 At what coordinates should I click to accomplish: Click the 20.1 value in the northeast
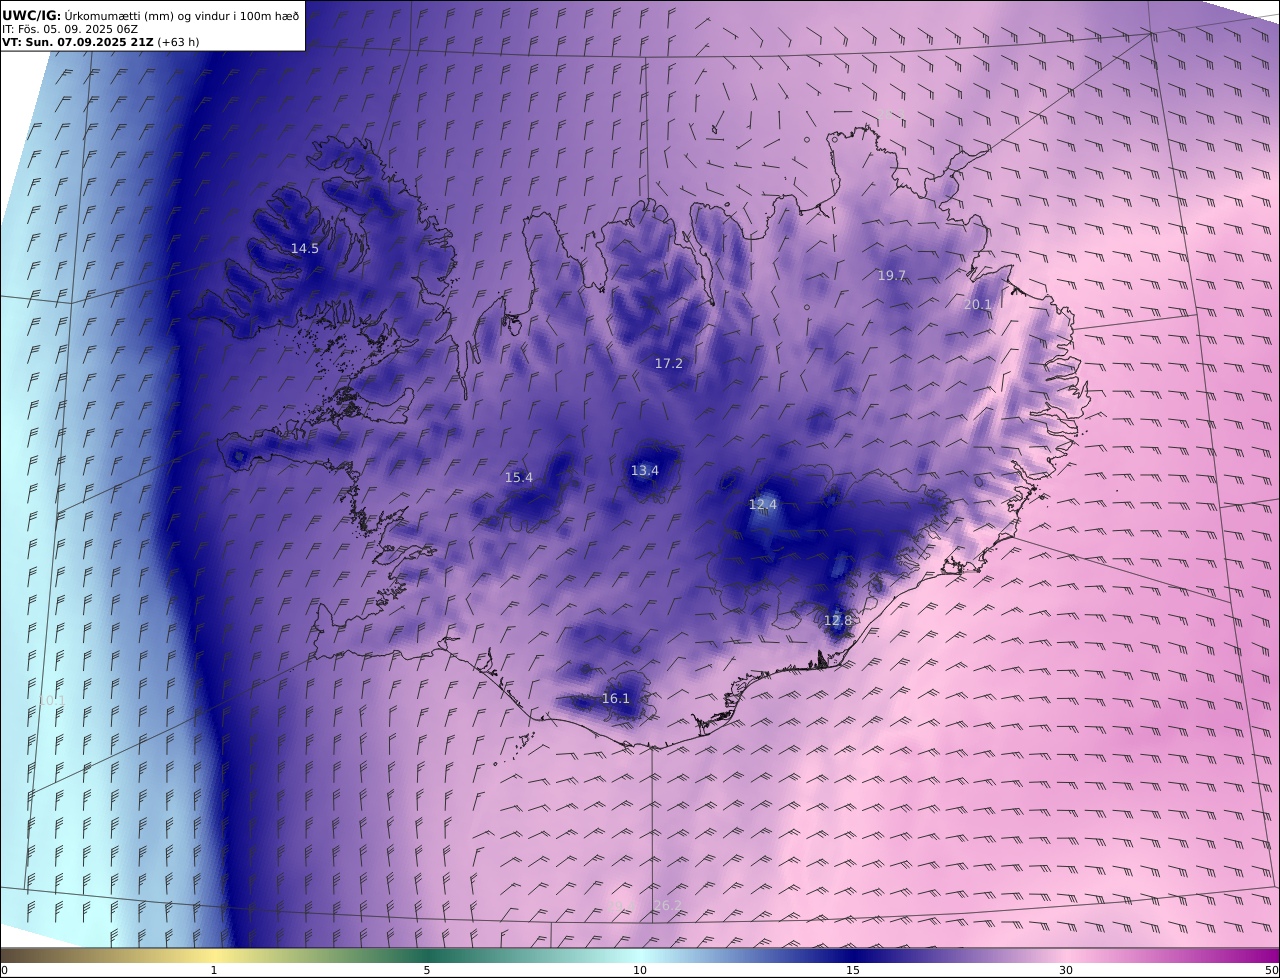(978, 305)
